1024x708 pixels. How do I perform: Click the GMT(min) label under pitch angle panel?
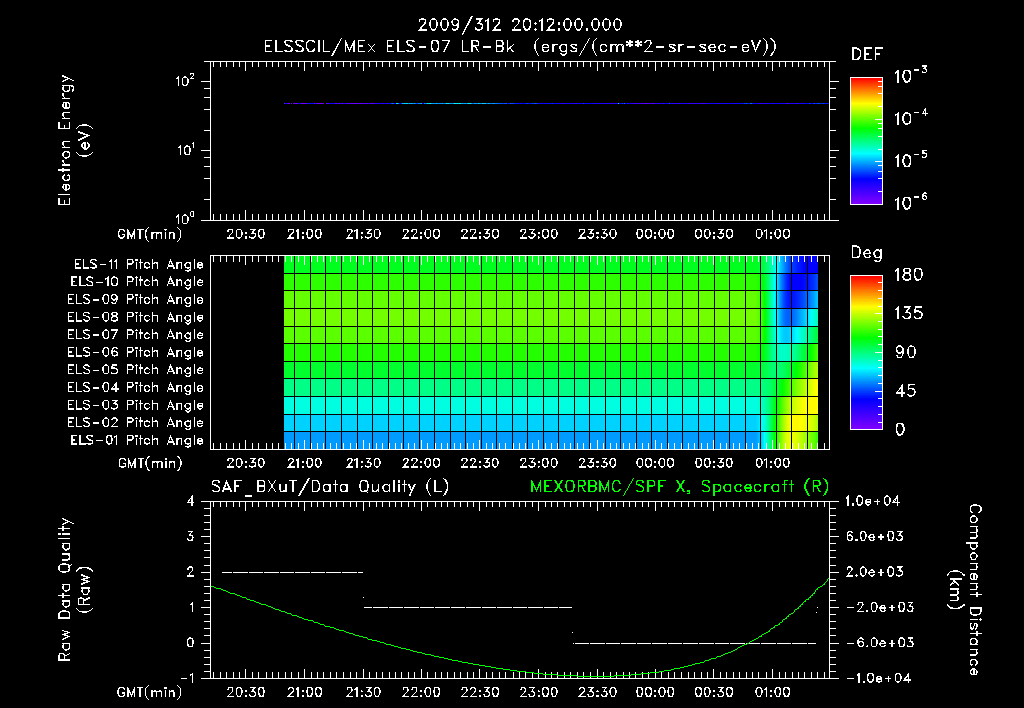[x=150, y=464]
